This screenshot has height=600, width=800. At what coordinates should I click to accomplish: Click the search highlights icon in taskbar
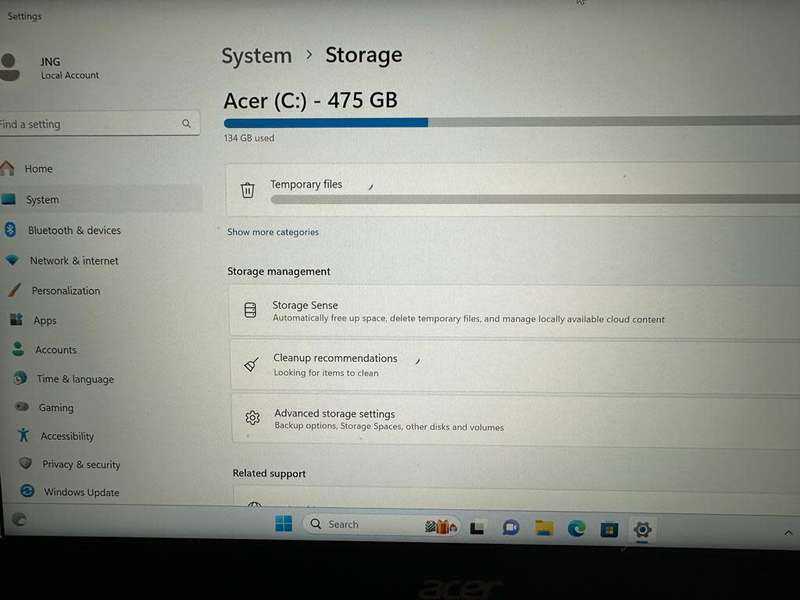(x=441, y=526)
